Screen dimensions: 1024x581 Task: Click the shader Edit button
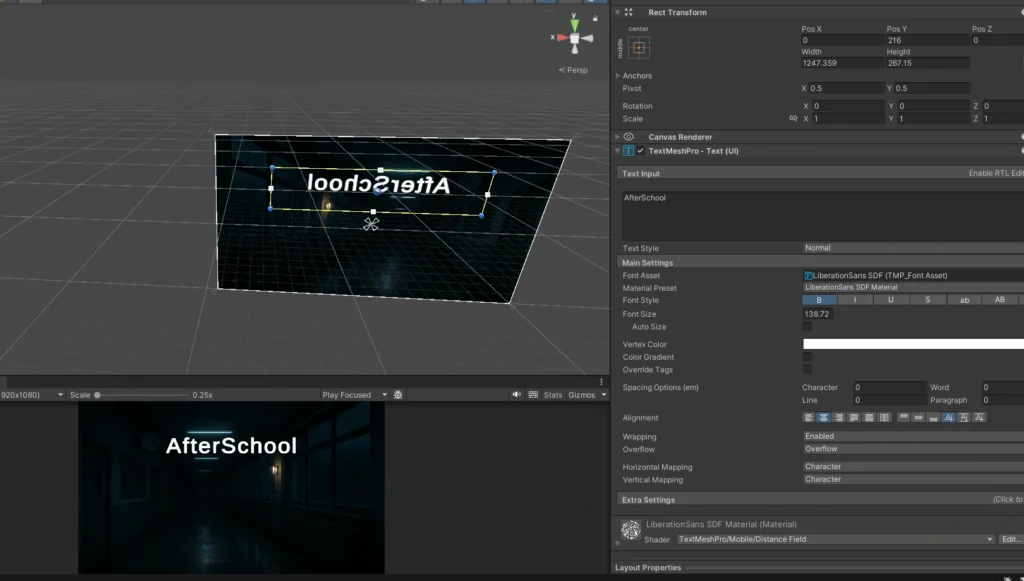tap(1010, 539)
